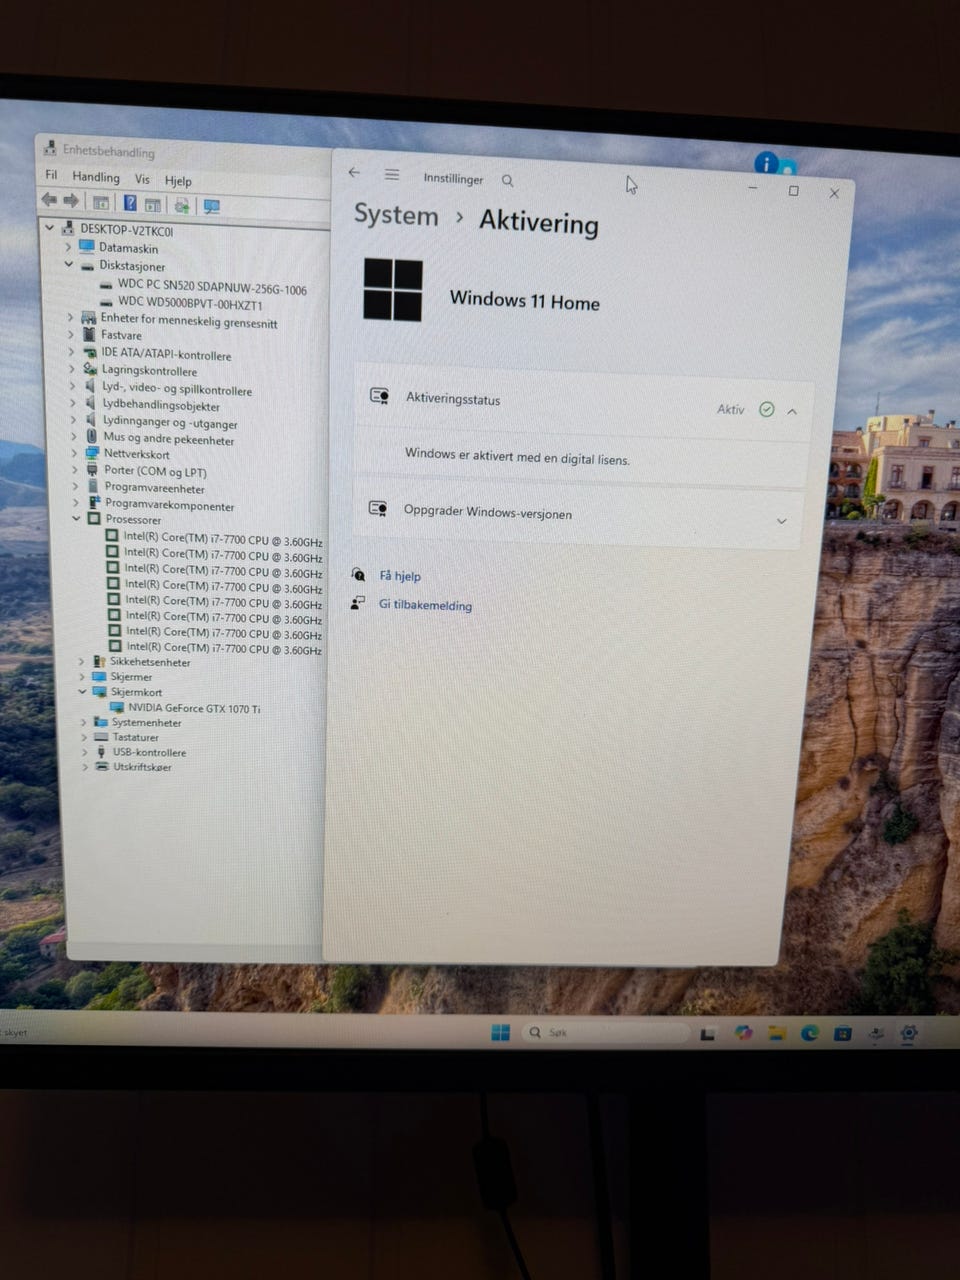Open the Hjelp menu
960x1280 pixels.
click(x=178, y=181)
